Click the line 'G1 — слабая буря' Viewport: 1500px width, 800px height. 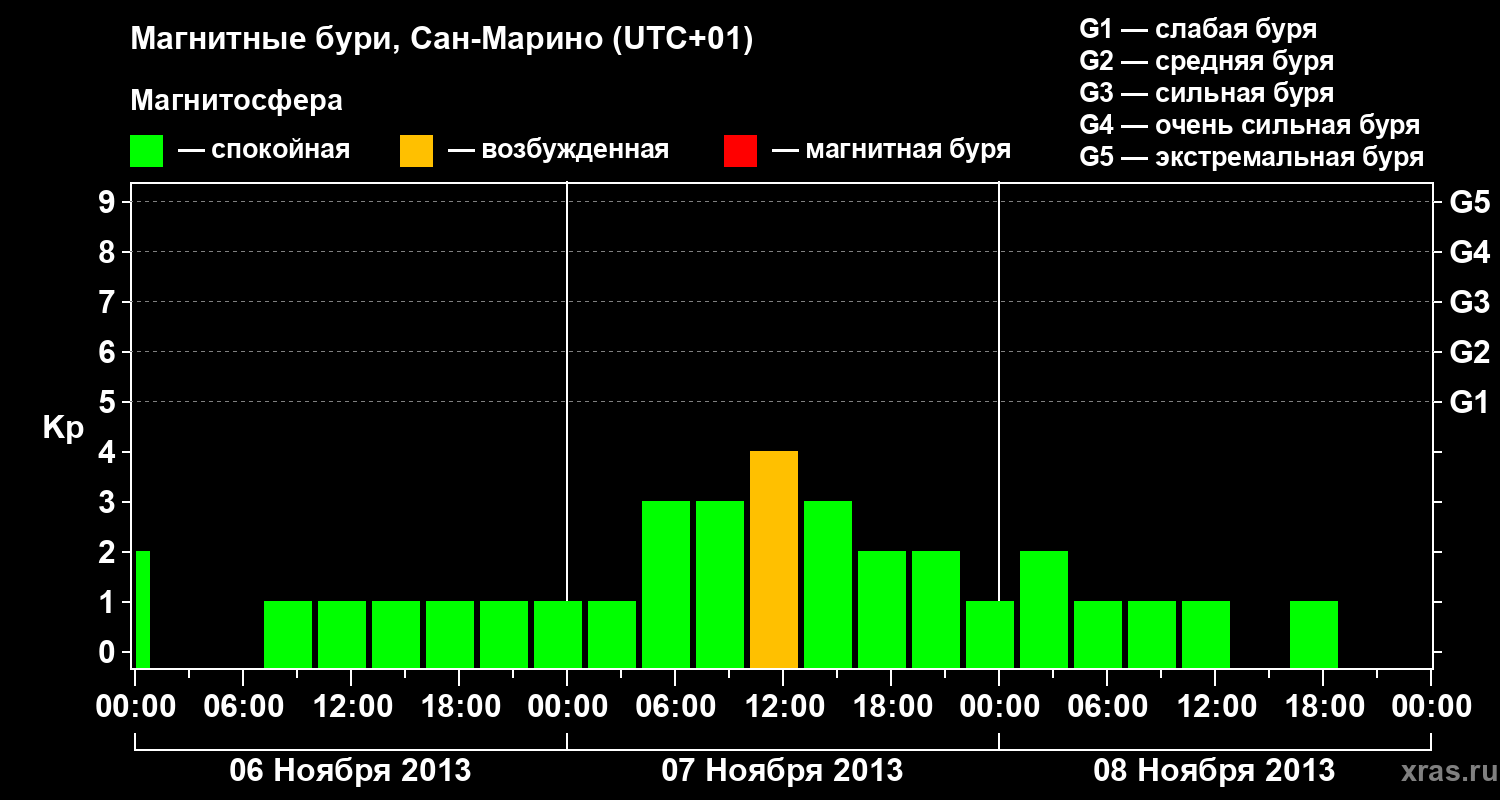point(1198,29)
